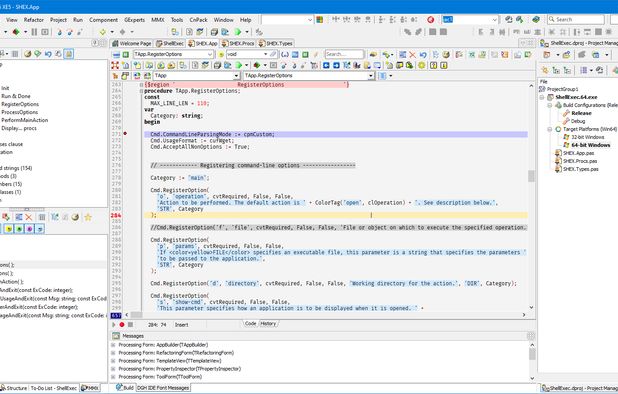This screenshot has width=618, height=394.
Task: Open the Refactor menu
Action: pyautogui.click(x=34, y=20)
